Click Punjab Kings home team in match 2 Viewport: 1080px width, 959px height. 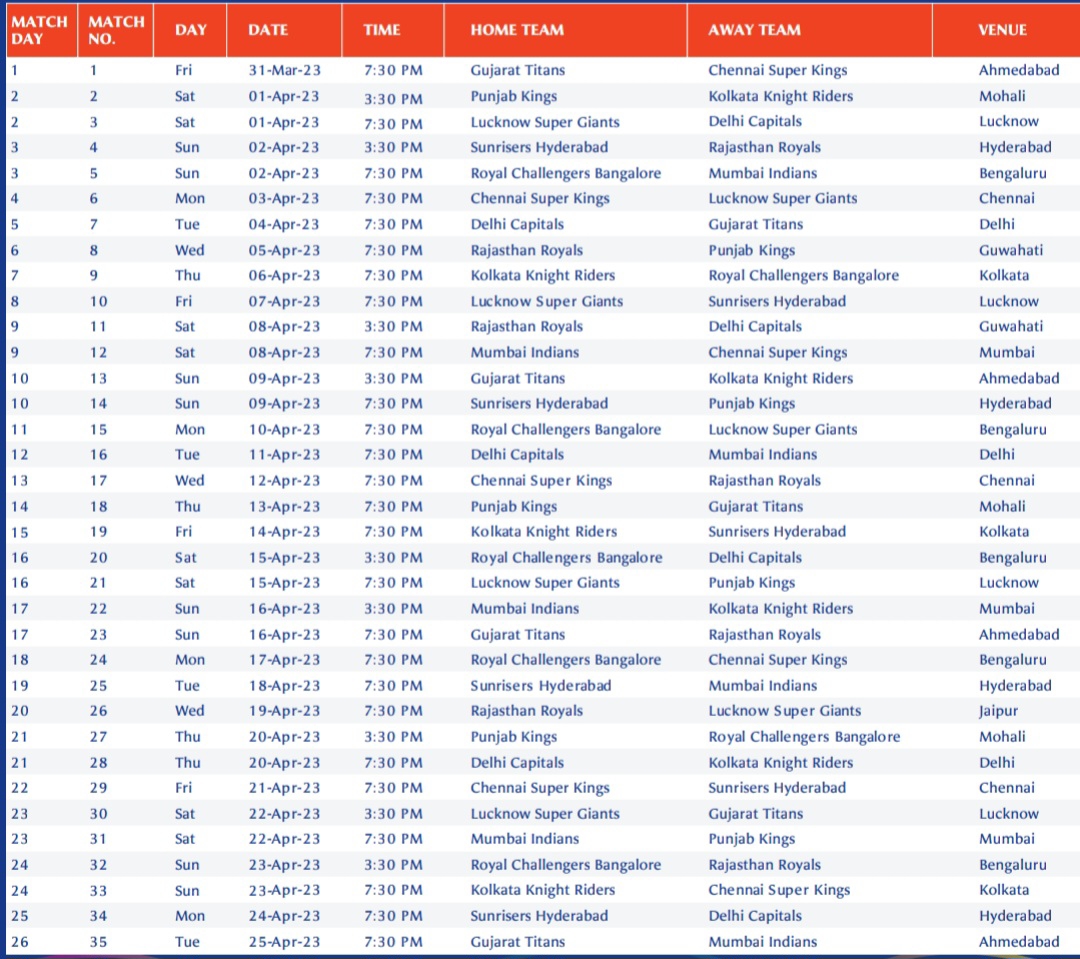[514, 96]
